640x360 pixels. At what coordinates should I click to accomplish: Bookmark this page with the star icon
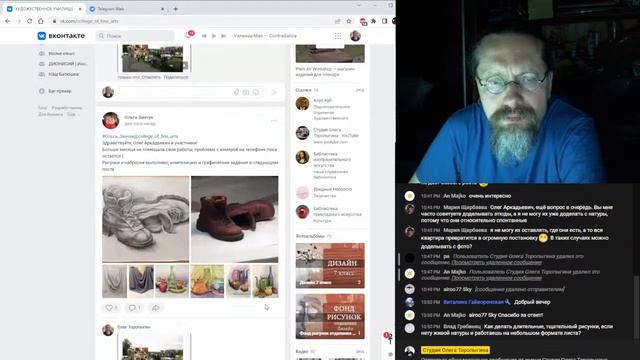click(349, 21)
